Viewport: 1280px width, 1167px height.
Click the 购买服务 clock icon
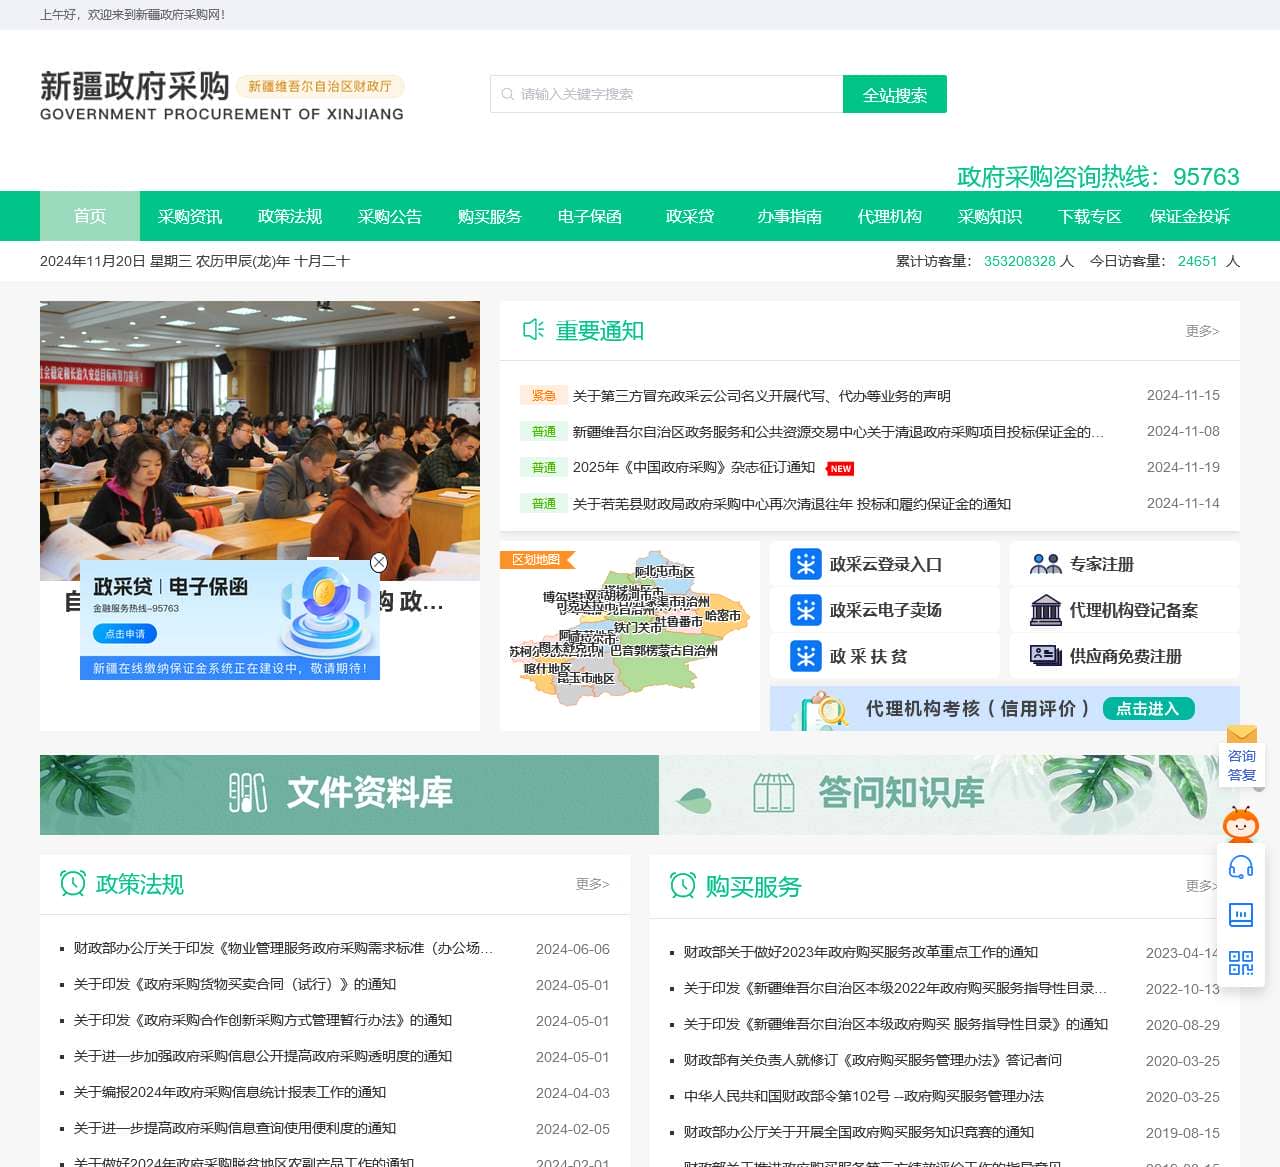[683, 885]
